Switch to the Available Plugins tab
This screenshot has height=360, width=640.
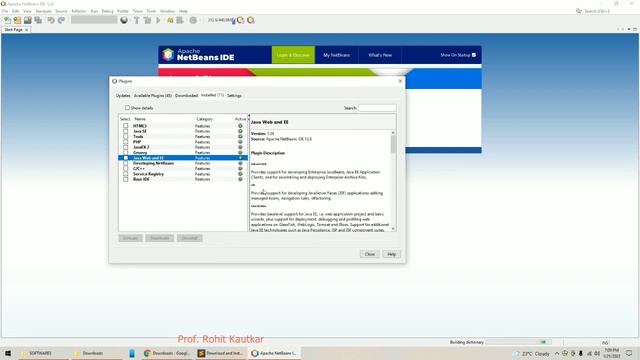153,96
